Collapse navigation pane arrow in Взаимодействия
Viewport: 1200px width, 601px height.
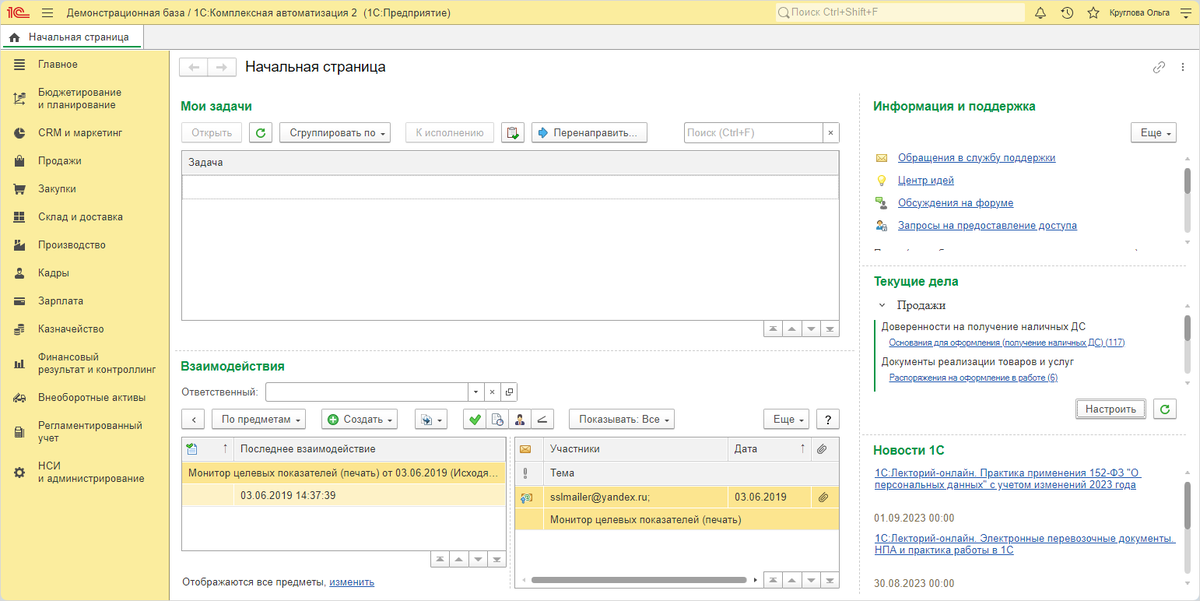[194, 420]
